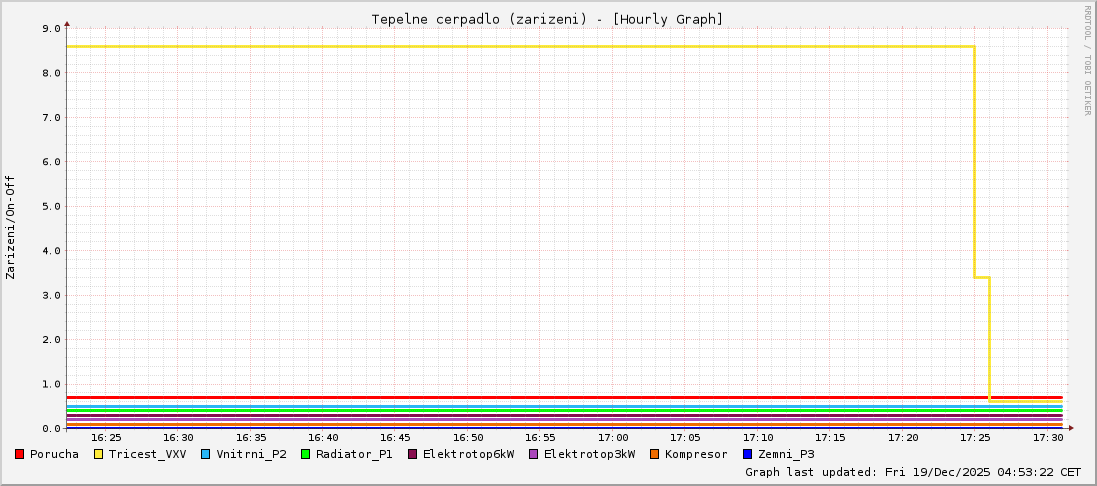
Task: Click the RRDTOOL / TOBI OETIKER watermark
Action: 1087,60
